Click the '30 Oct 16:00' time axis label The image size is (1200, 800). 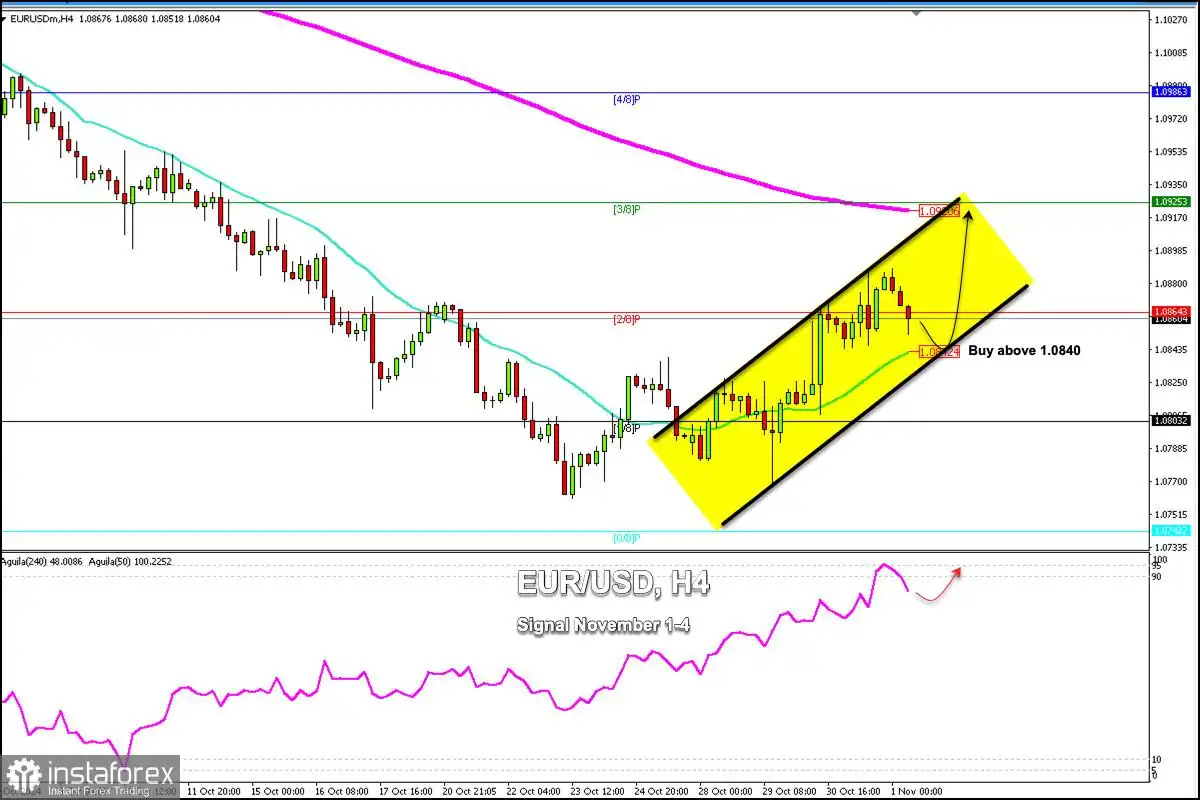[x=851, y=791]
